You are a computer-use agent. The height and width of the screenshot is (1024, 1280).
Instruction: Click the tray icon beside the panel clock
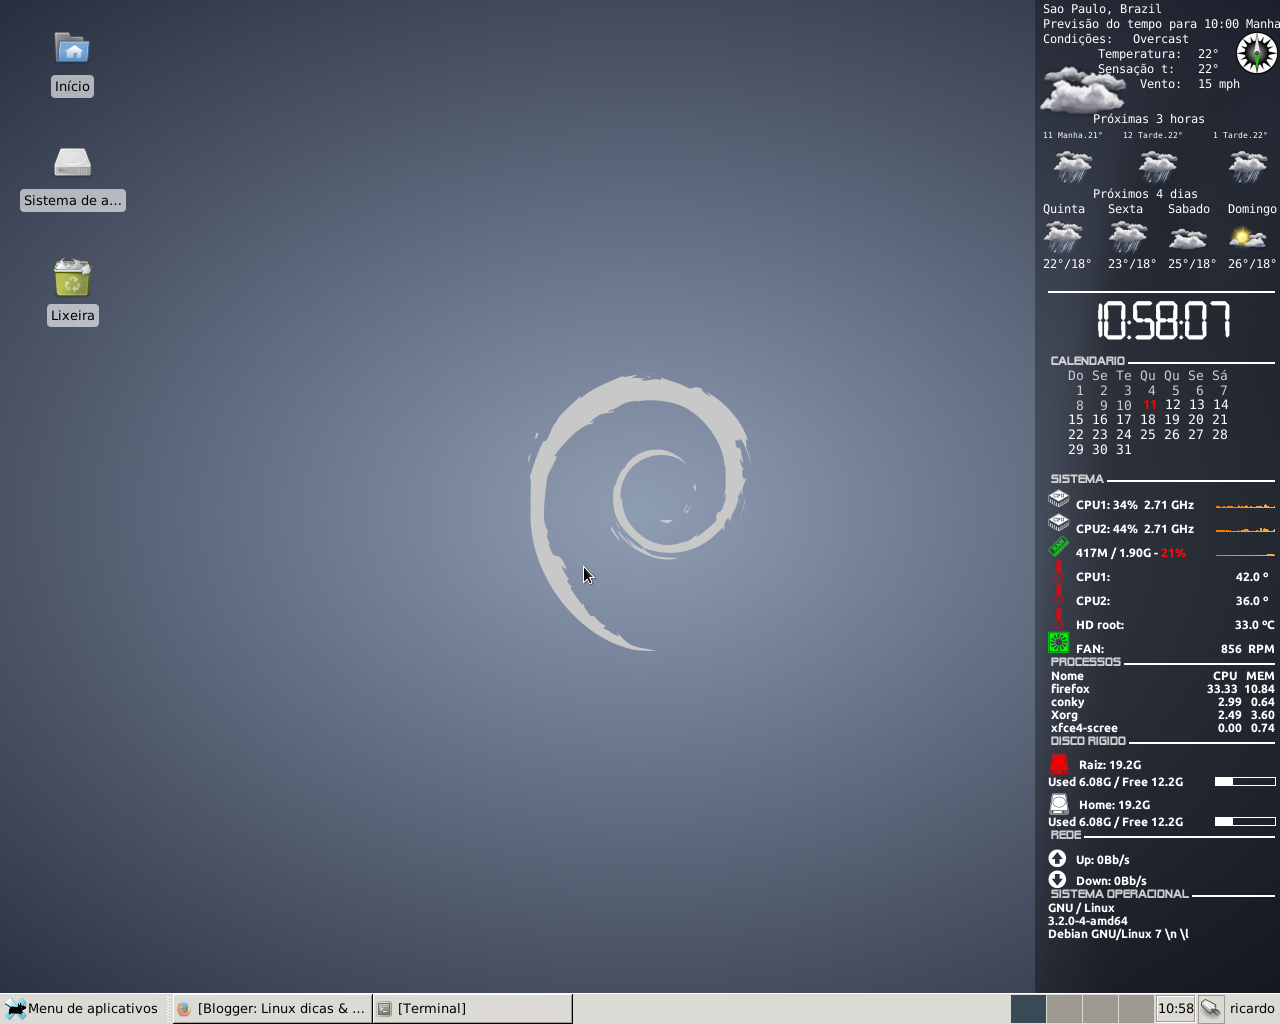(x=1210, y=1008)
